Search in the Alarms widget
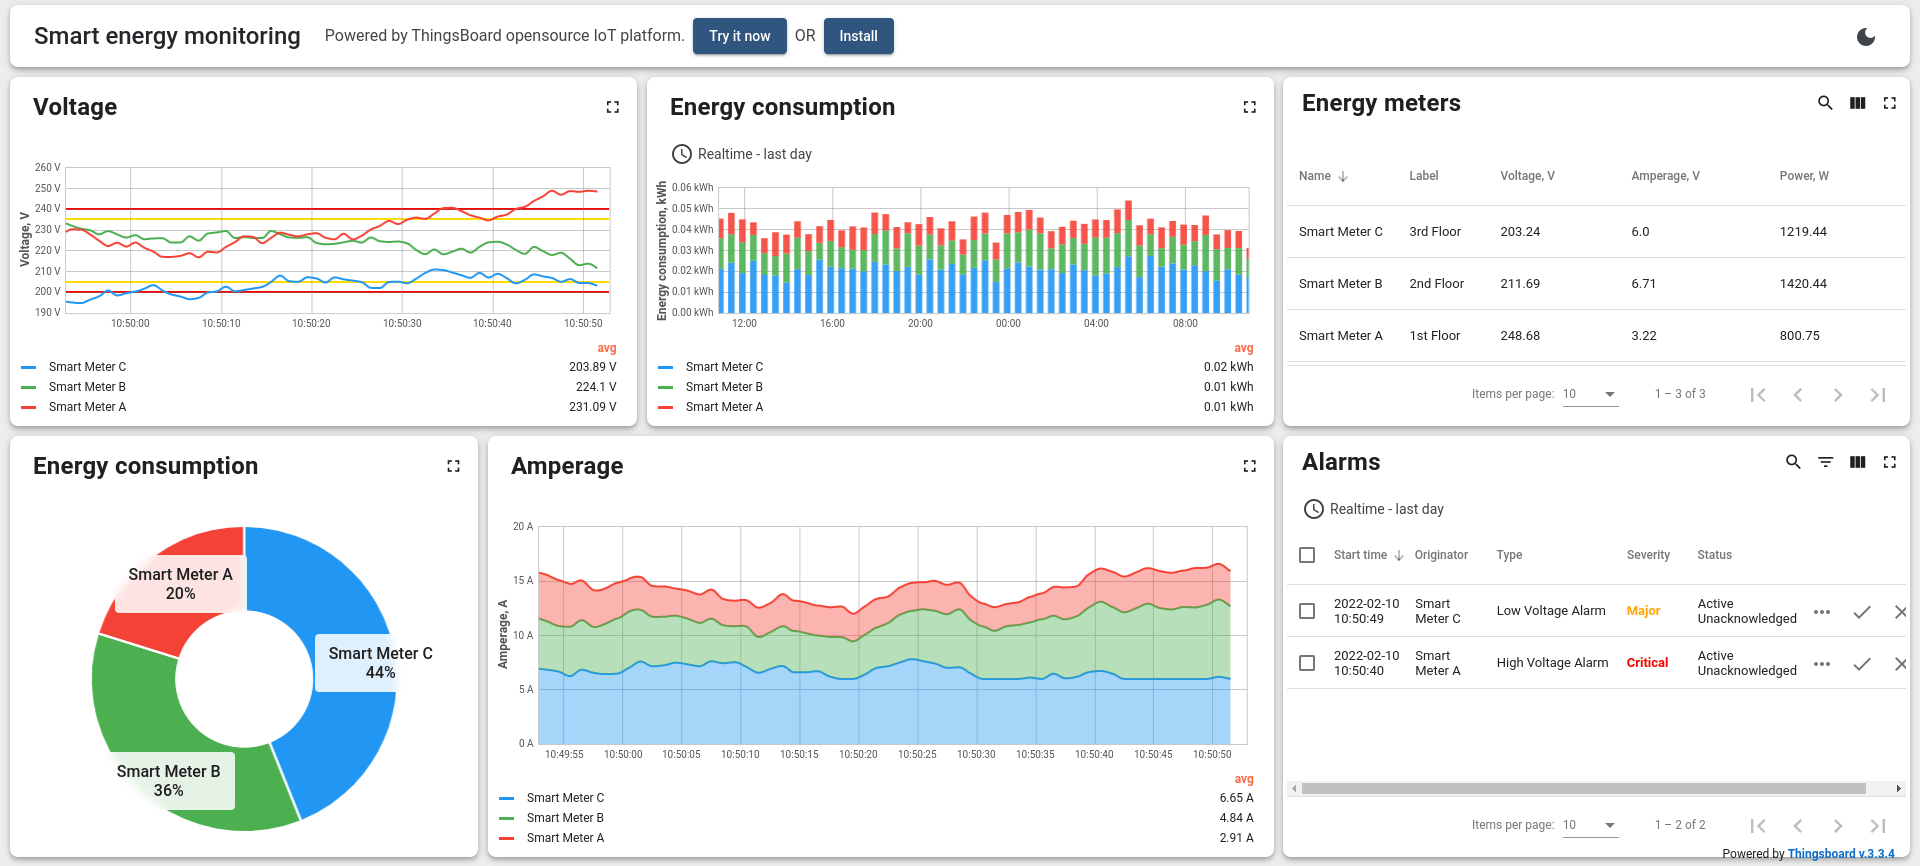The image size is (1920, 866). 1792,462
